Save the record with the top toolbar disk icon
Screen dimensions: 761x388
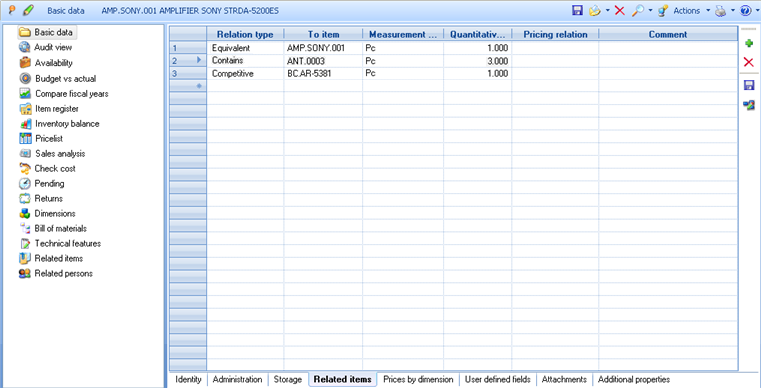pos(577,11)
